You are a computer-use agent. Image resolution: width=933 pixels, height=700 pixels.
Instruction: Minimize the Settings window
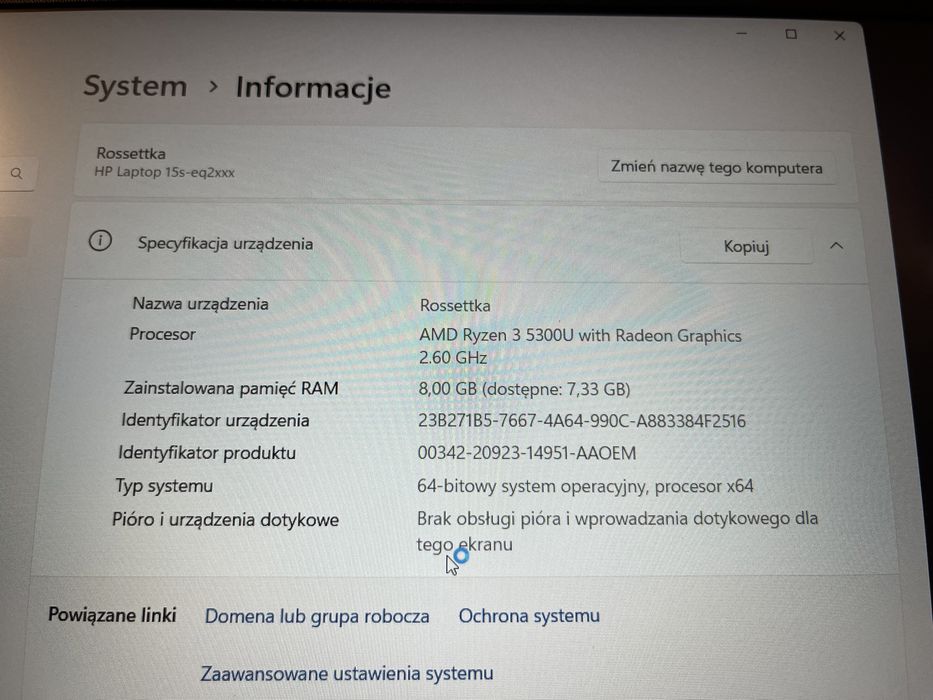click(741, 33)
